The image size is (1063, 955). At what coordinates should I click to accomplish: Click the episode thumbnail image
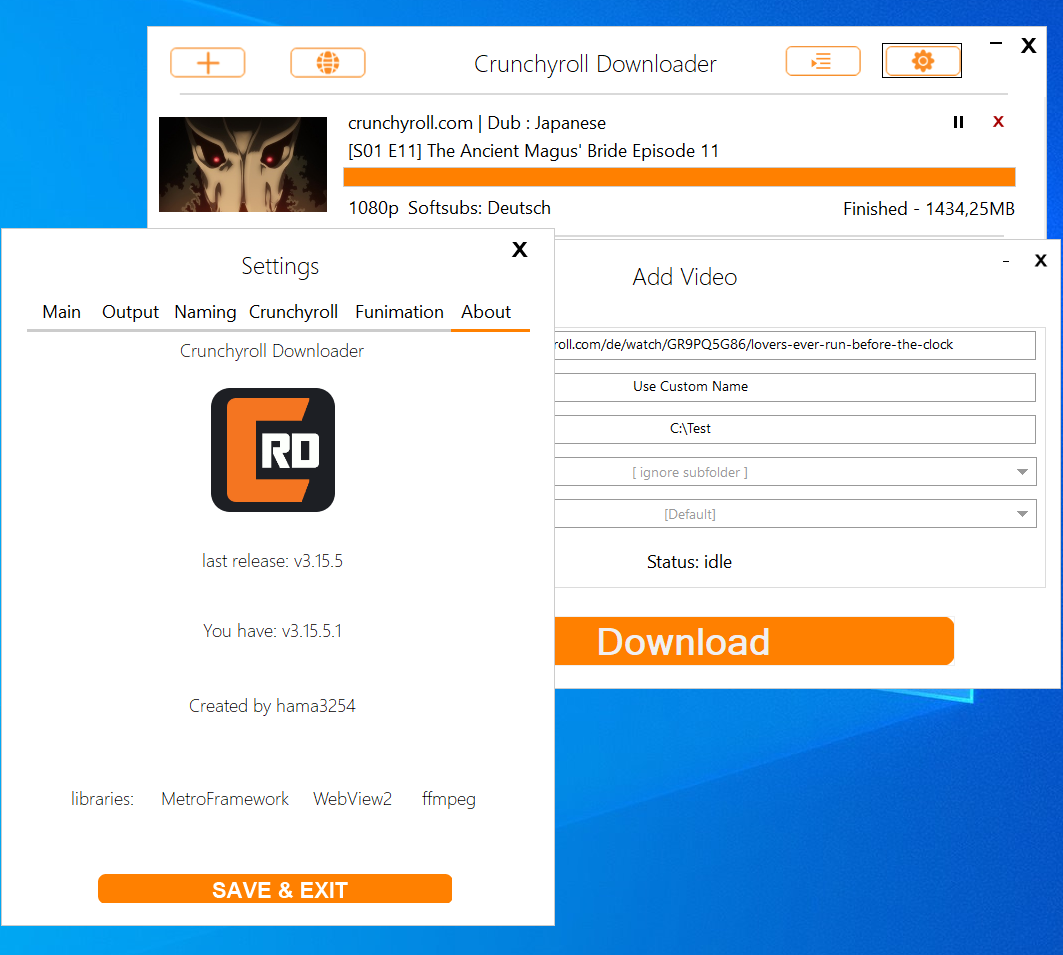click(x=242, y=164)
